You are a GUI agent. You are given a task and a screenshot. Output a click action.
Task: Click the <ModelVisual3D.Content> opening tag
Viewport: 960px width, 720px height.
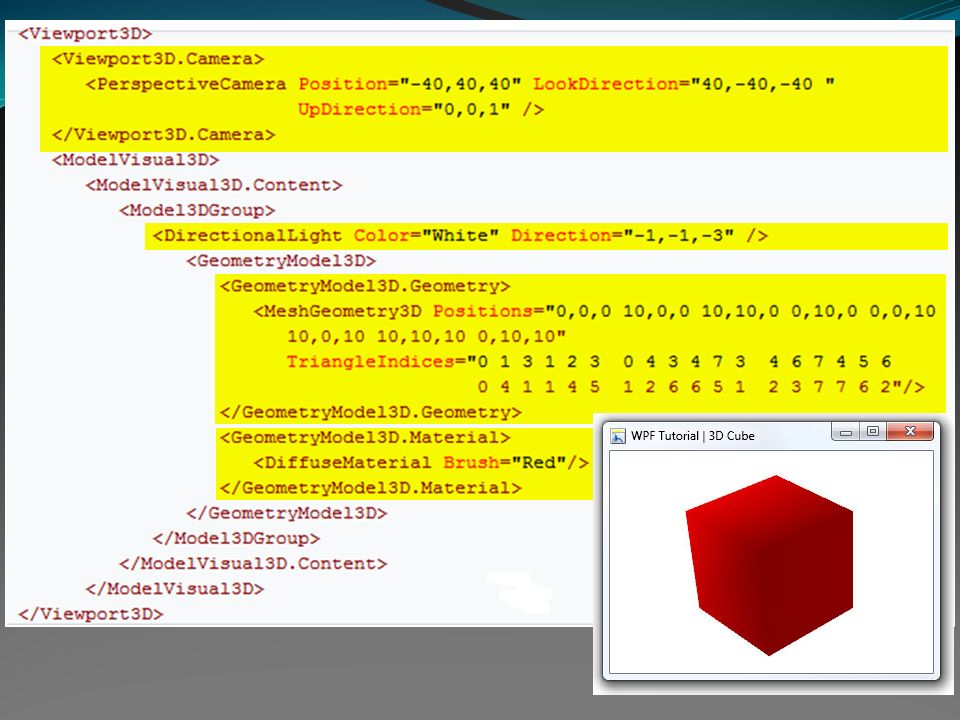[x=214, y=185]
